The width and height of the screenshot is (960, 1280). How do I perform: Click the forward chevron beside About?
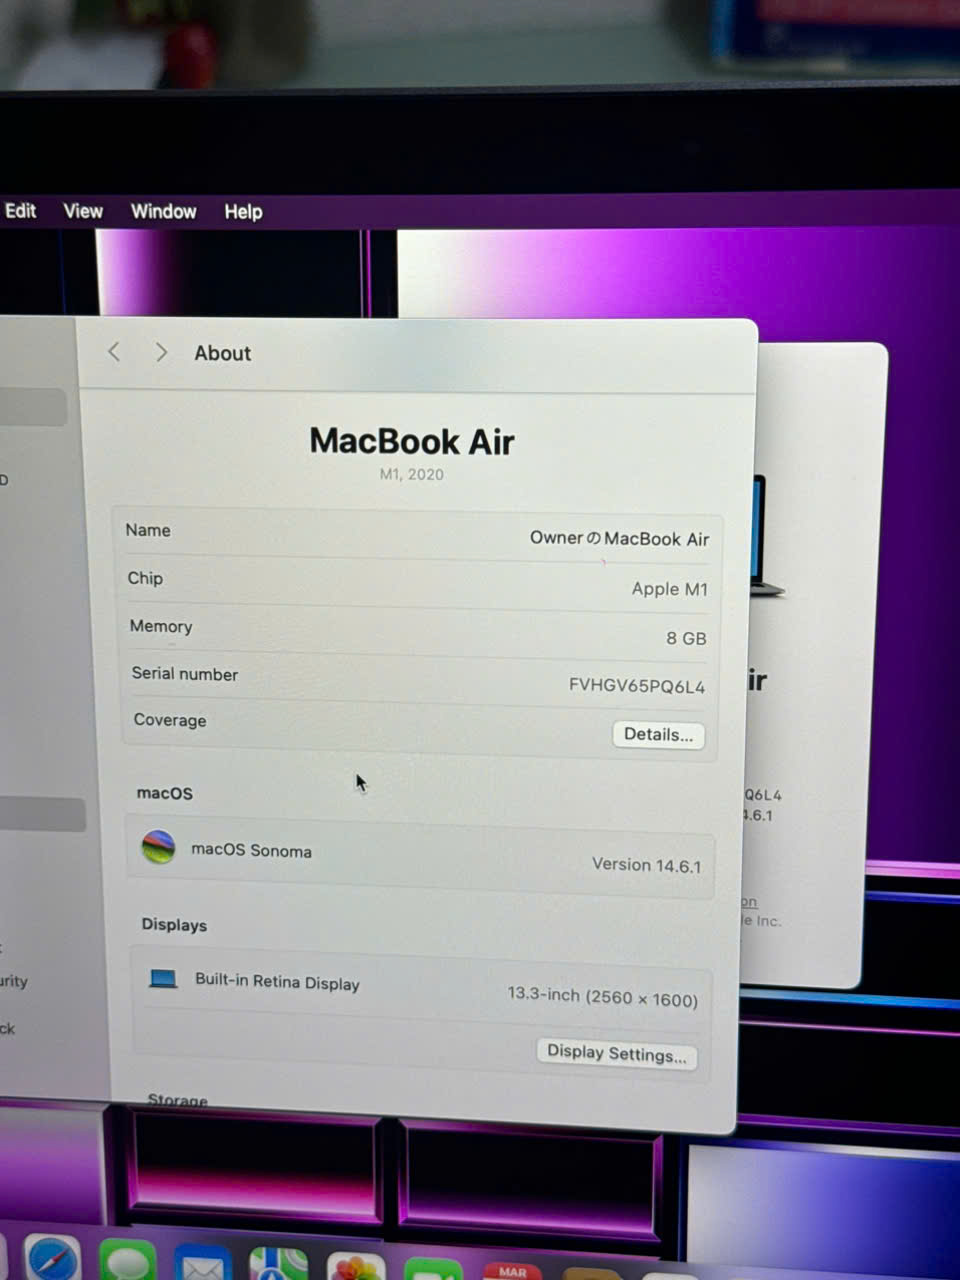(x=161, y=352)
